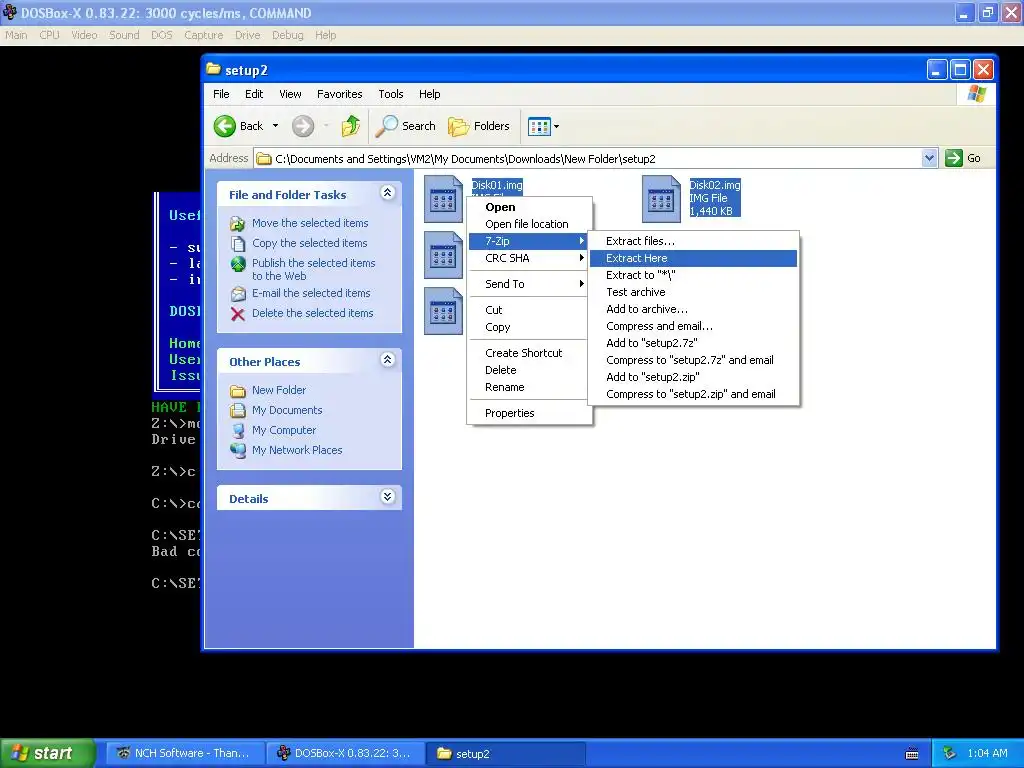Choose Extract Here in 7-Zip submenu

[693, 258]
